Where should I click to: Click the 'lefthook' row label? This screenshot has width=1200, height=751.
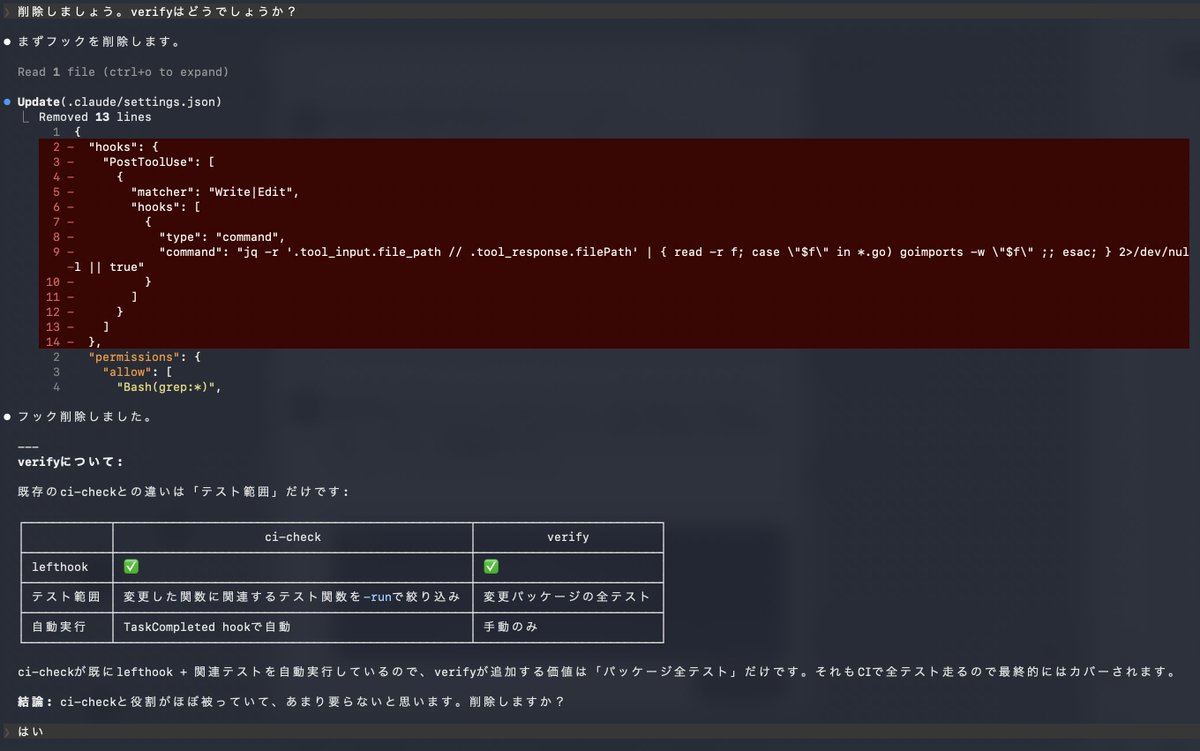60,567
